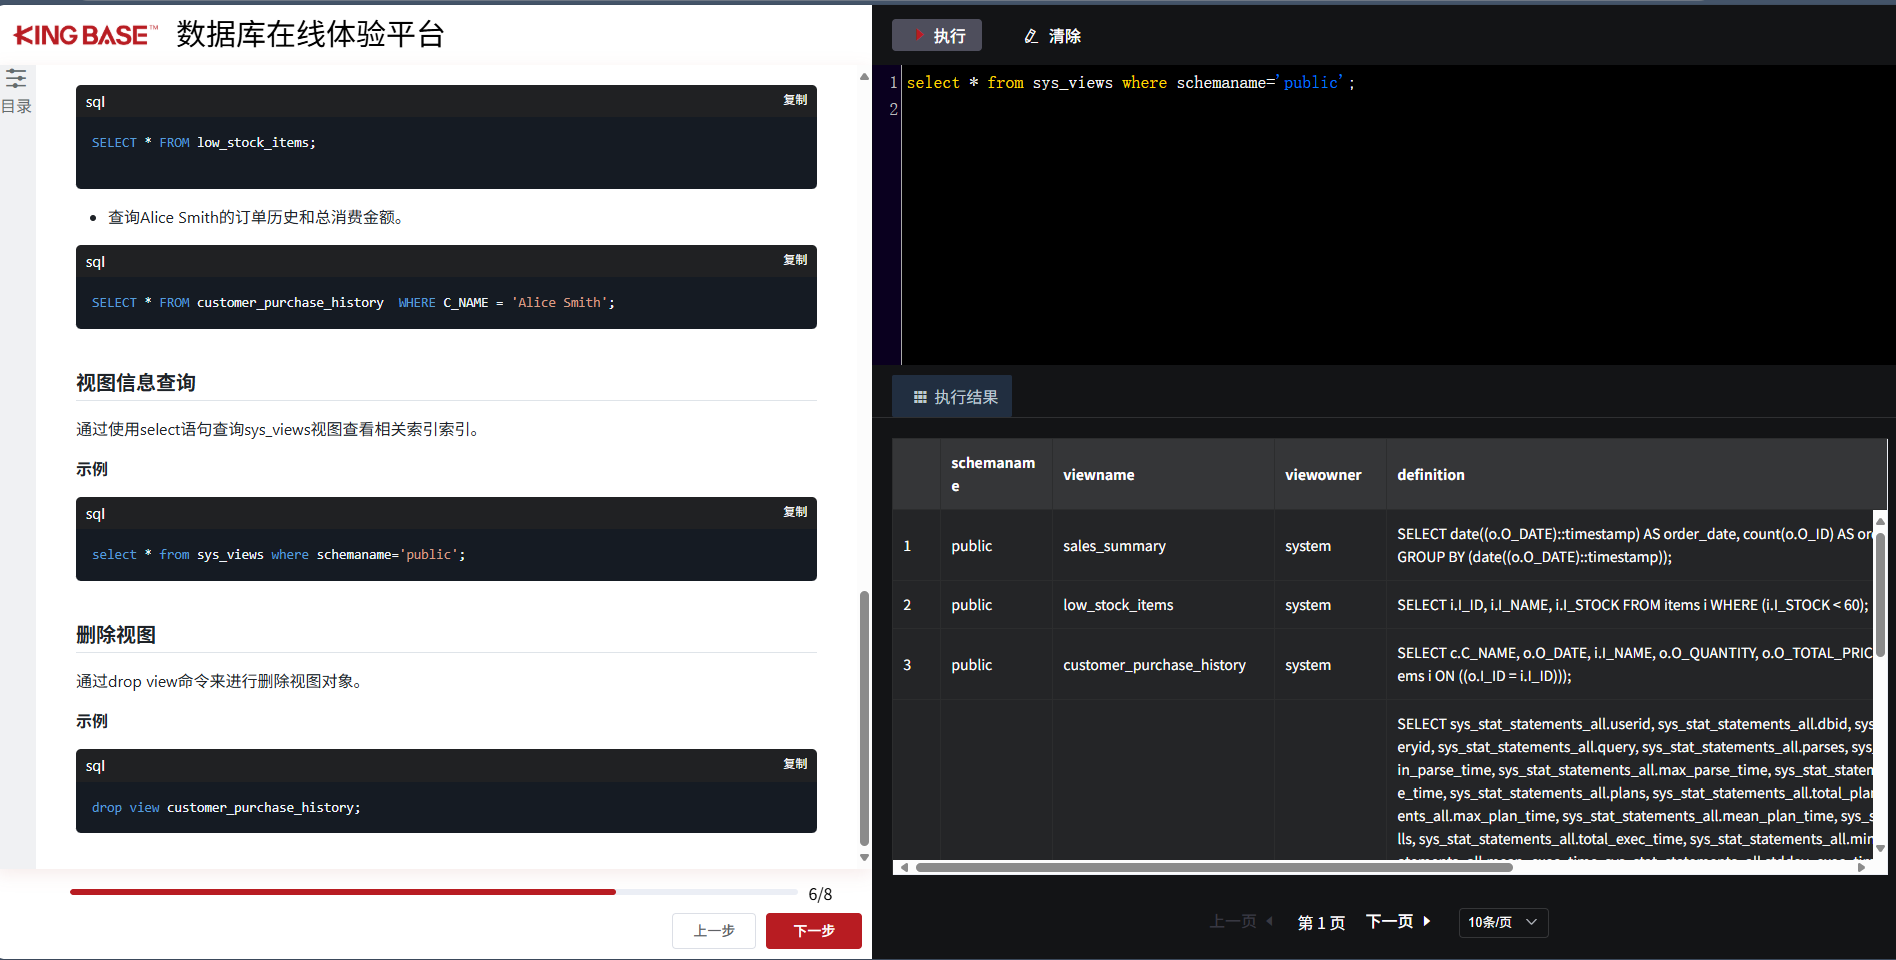Go to next results page 下一页
This screenshot has height=960, width=1896.
coord(1398,921)
